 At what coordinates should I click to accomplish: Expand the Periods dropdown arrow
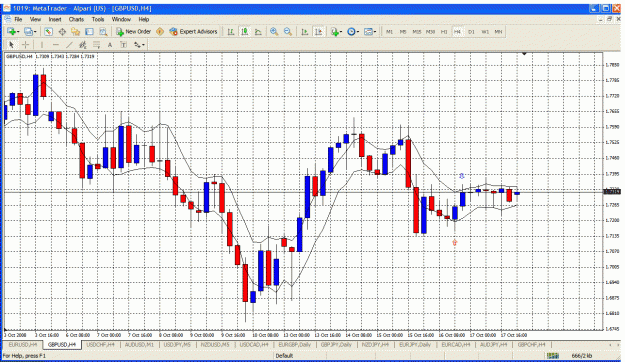pyautogui.click(x=358, y=32)
